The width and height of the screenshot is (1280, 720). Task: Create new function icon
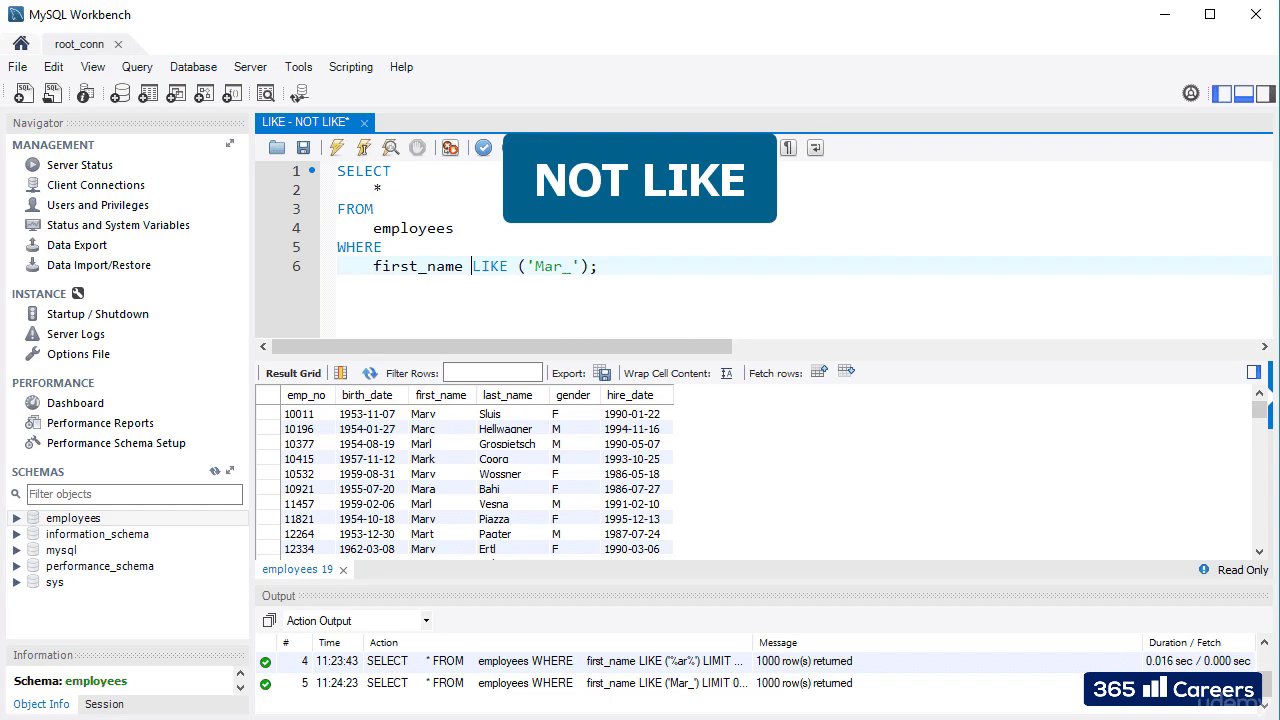232,94
